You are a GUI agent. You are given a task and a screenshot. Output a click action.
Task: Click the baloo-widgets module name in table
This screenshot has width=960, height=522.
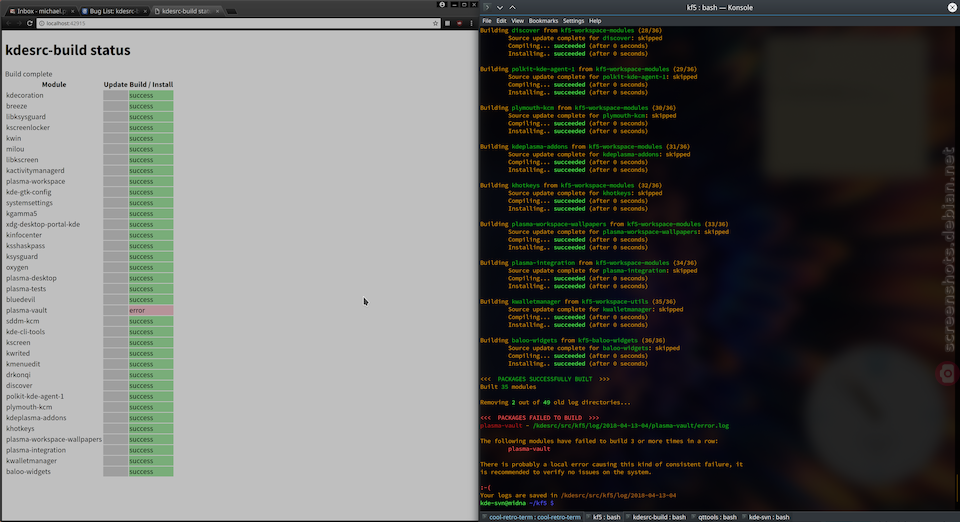tap(28, 471)
